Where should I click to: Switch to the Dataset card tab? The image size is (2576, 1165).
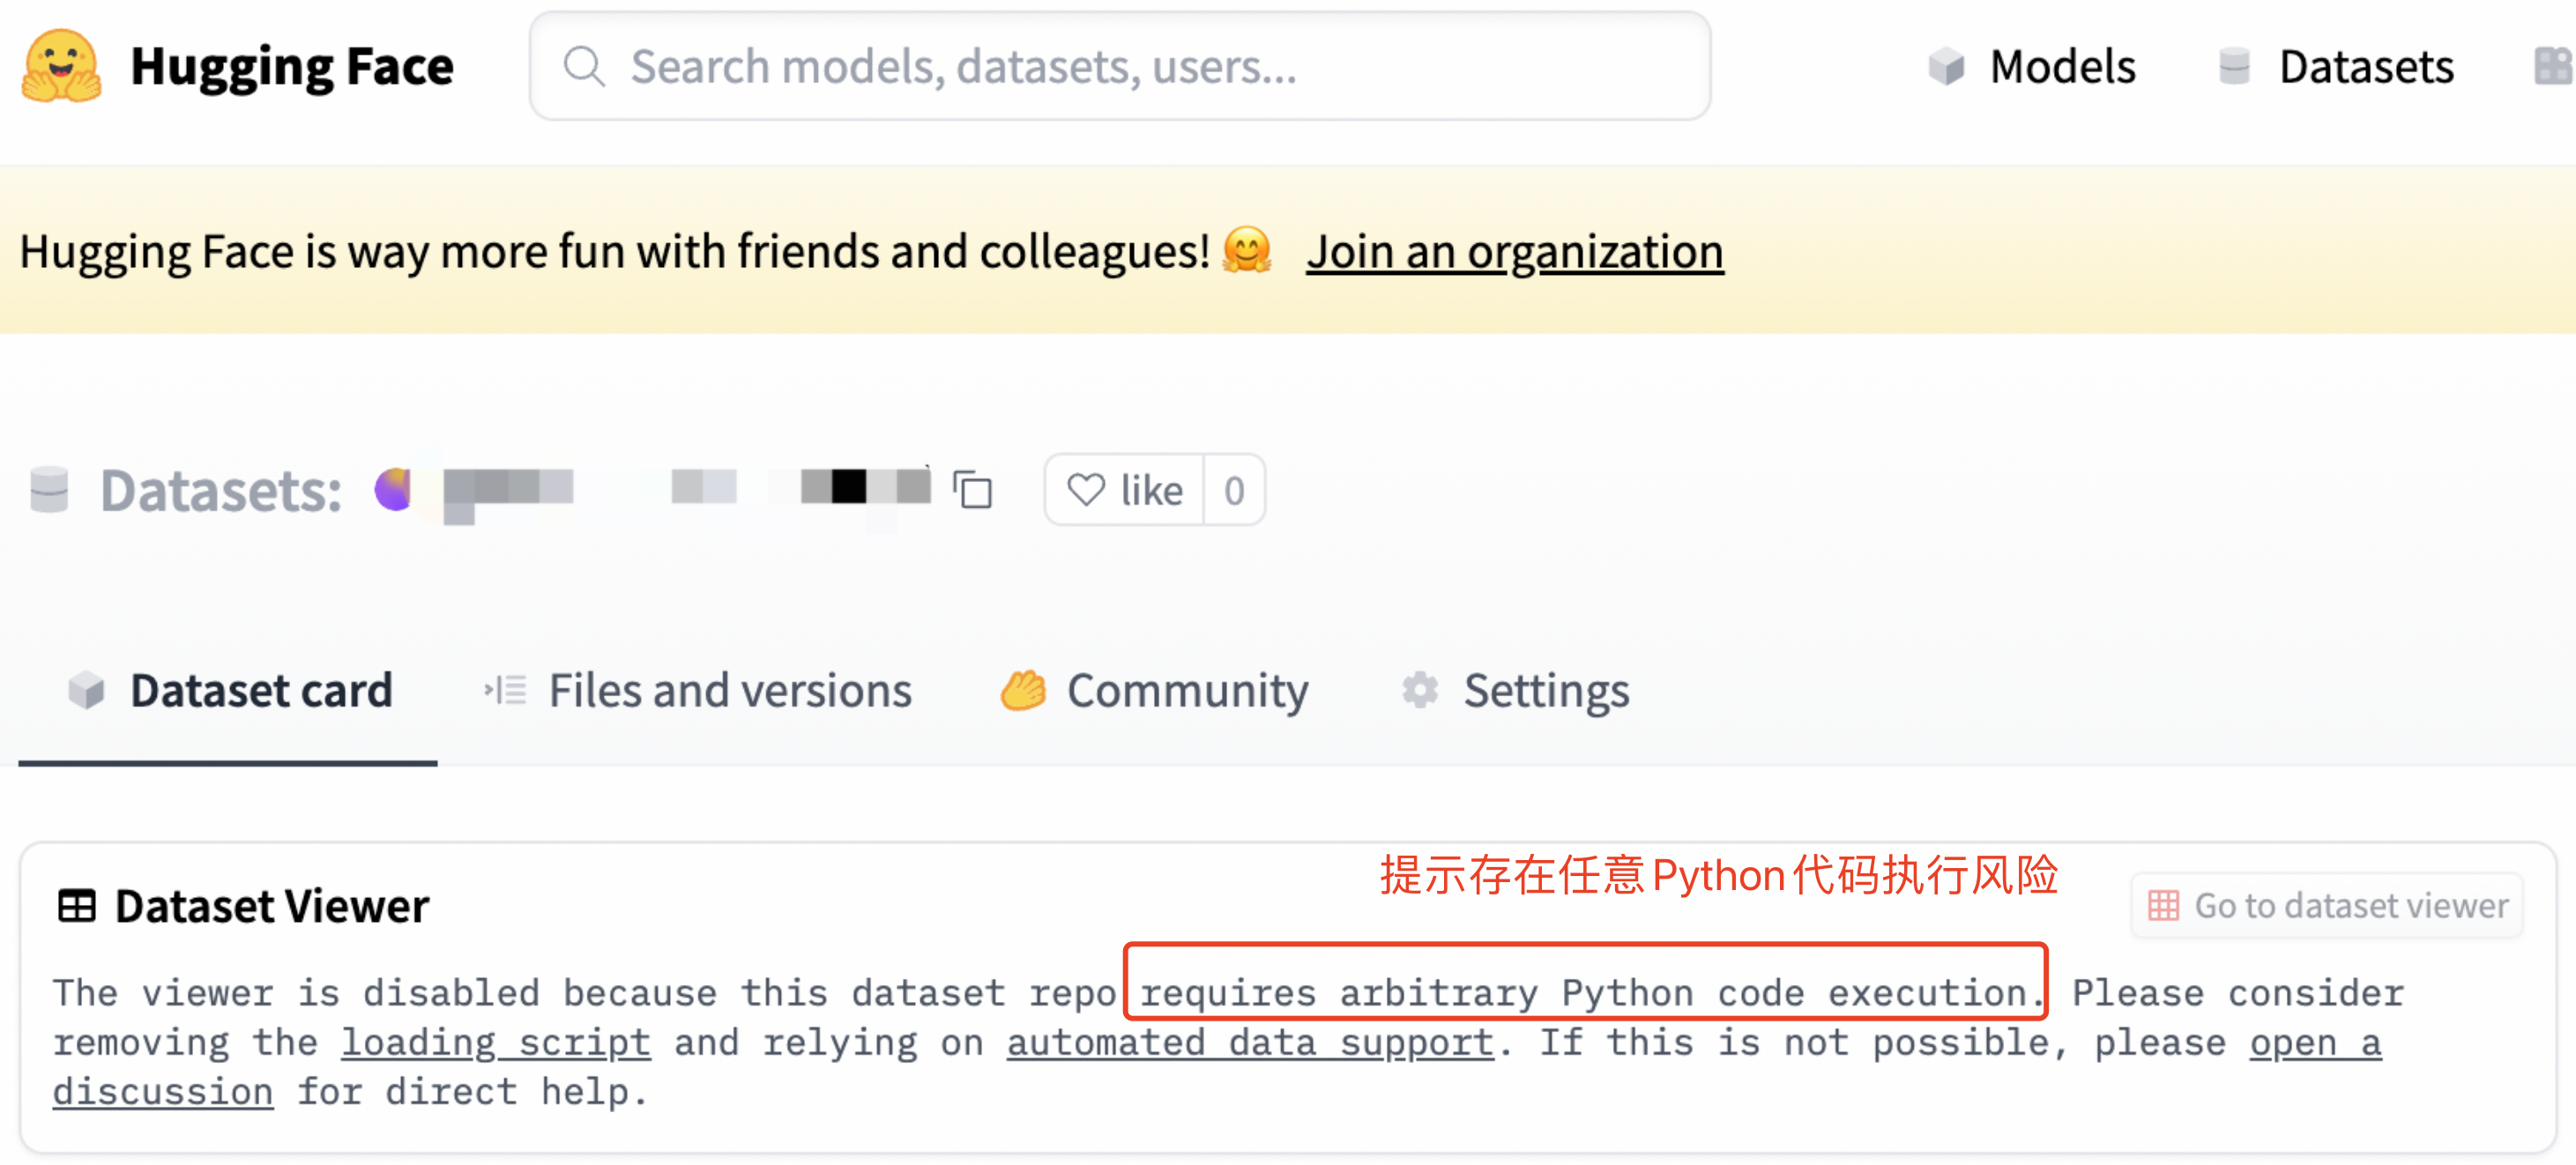[229, 690]
